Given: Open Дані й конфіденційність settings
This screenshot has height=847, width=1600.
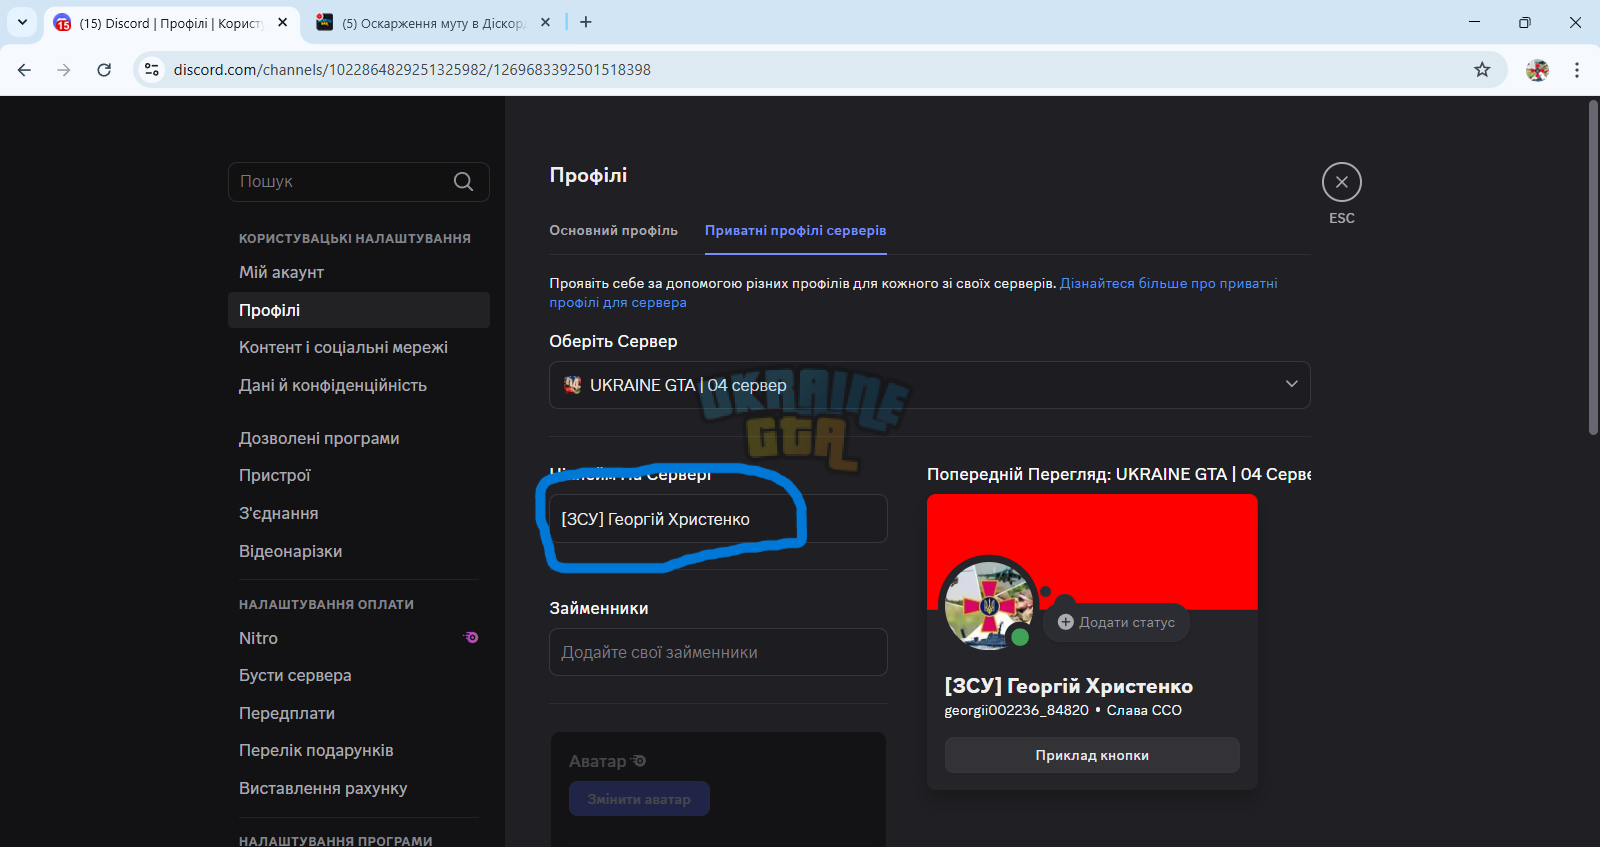Looking at the screenshot, I should click(x=358, y=385).
